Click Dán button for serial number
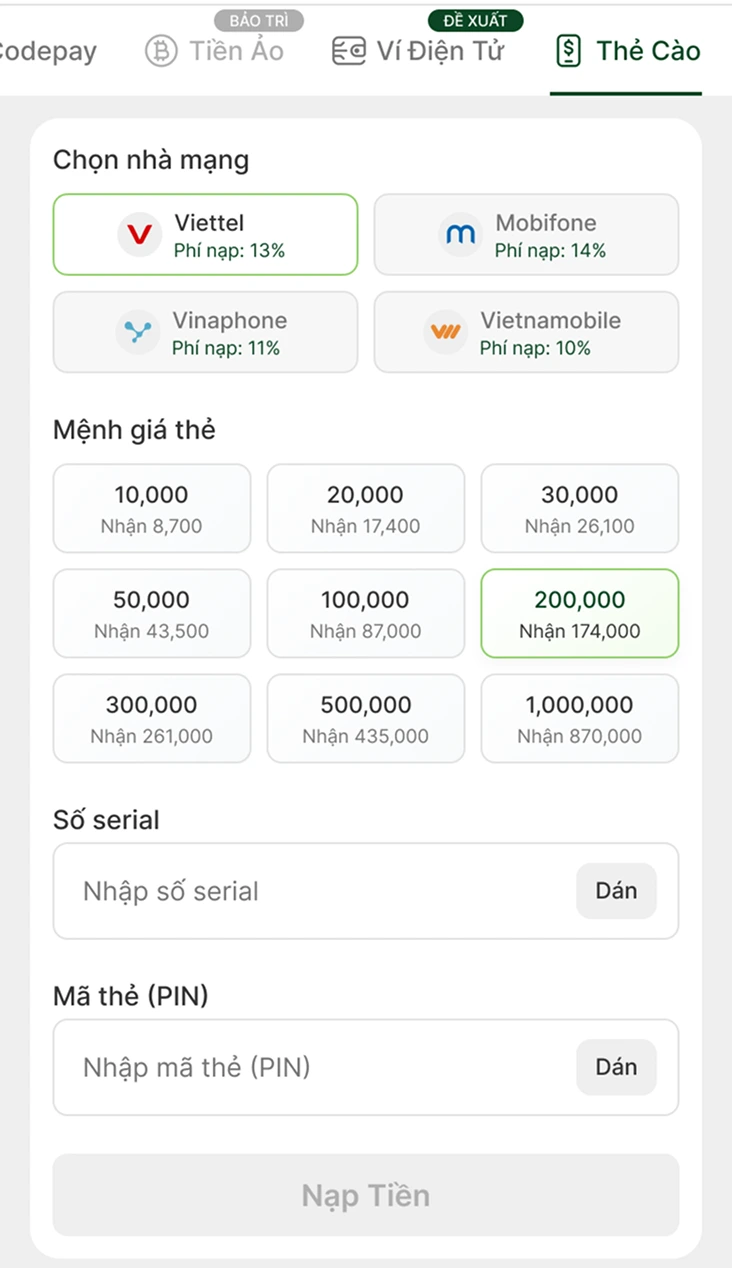This screenshot has width=732, height=1268. [616, 891]
